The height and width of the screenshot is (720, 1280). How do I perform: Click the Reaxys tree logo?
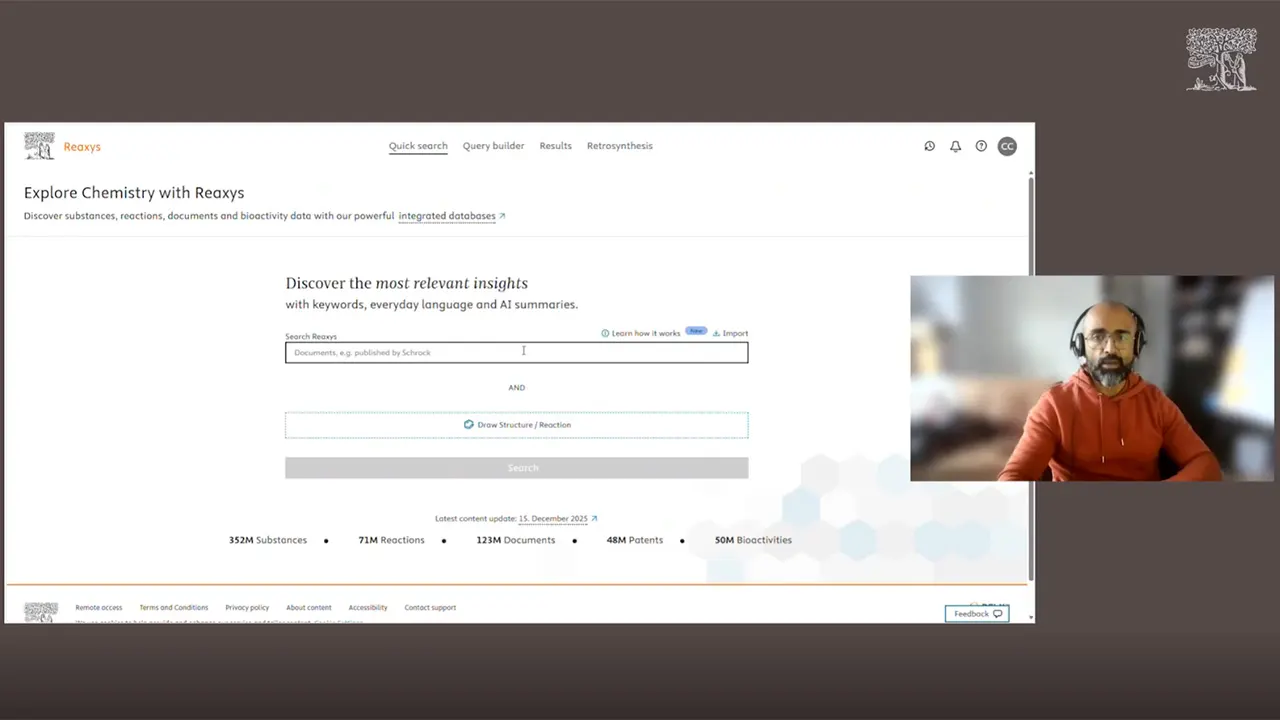click(39, 145)
